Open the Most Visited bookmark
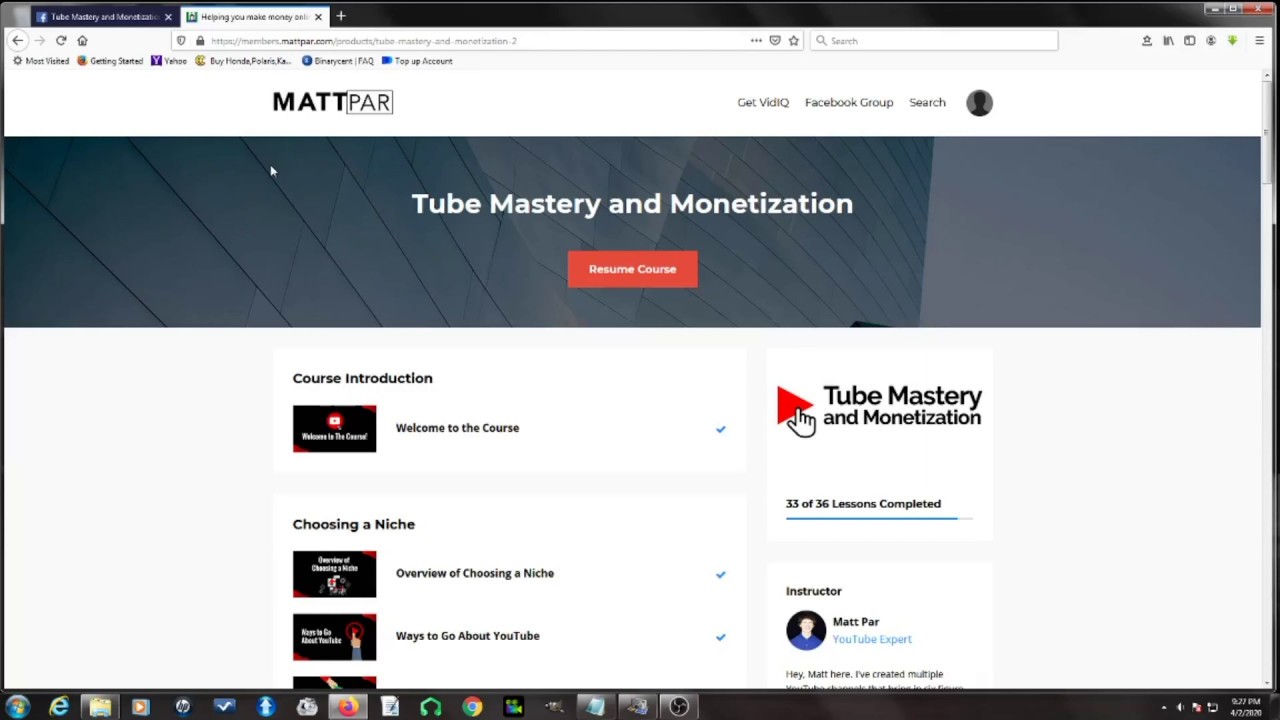The image size is (1280, 720). click(x=41, y=61)
